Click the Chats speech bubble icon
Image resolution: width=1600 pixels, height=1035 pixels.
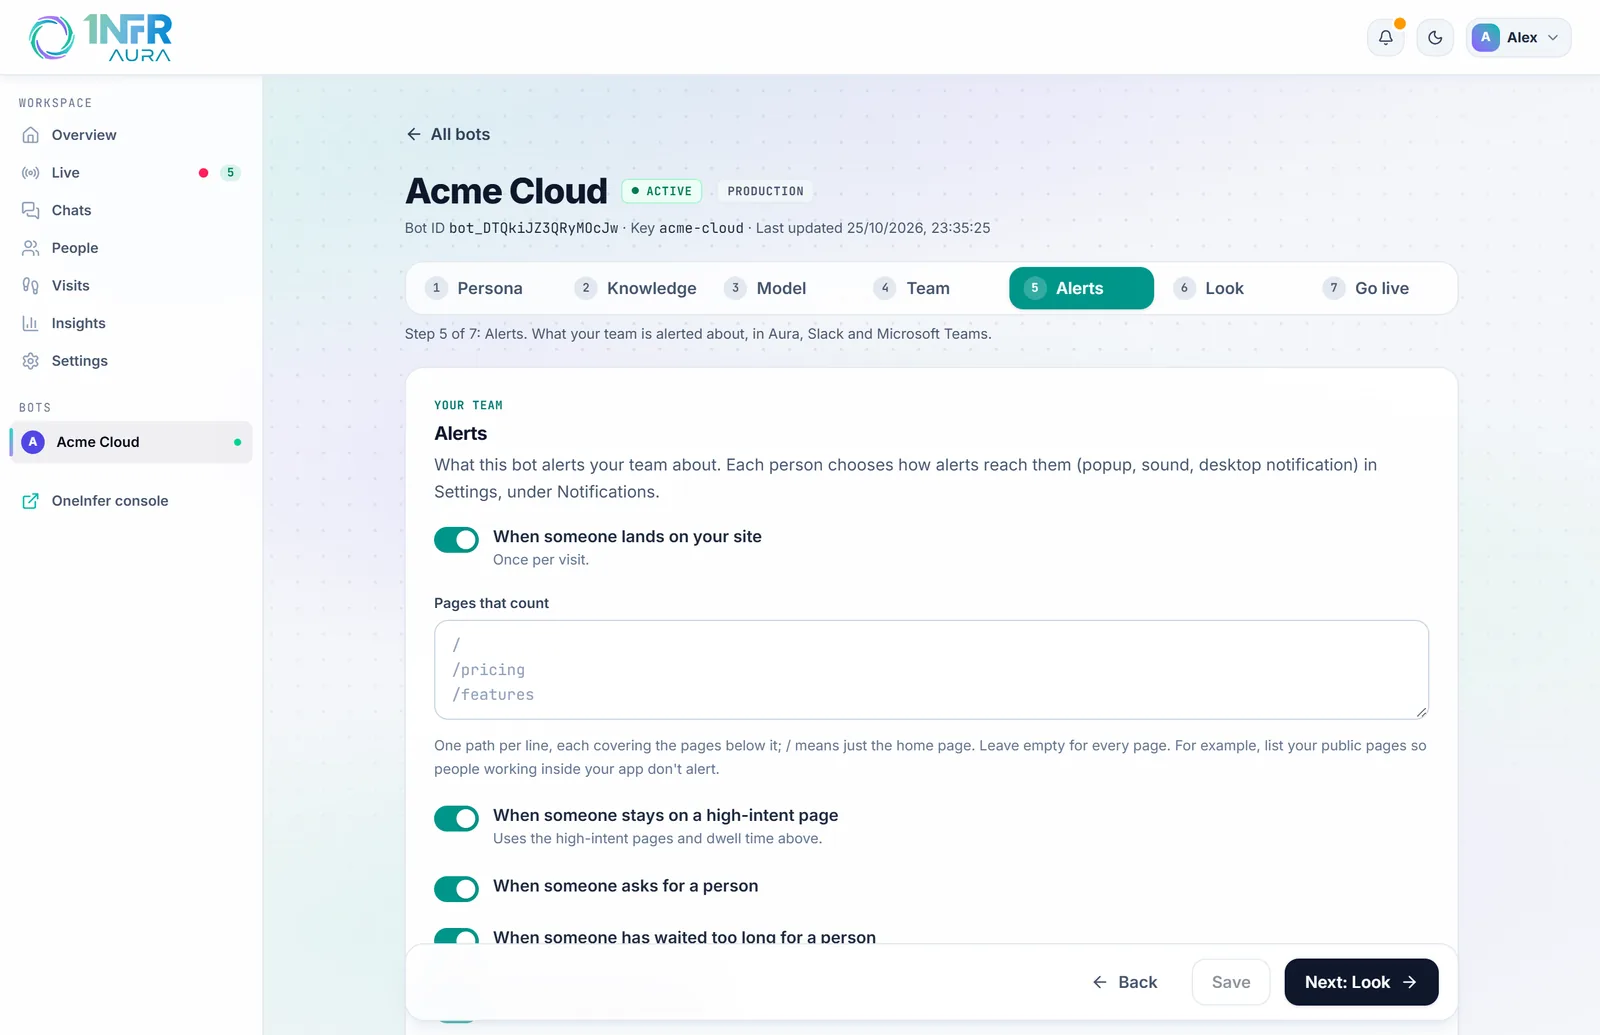[x=31, y=210]
